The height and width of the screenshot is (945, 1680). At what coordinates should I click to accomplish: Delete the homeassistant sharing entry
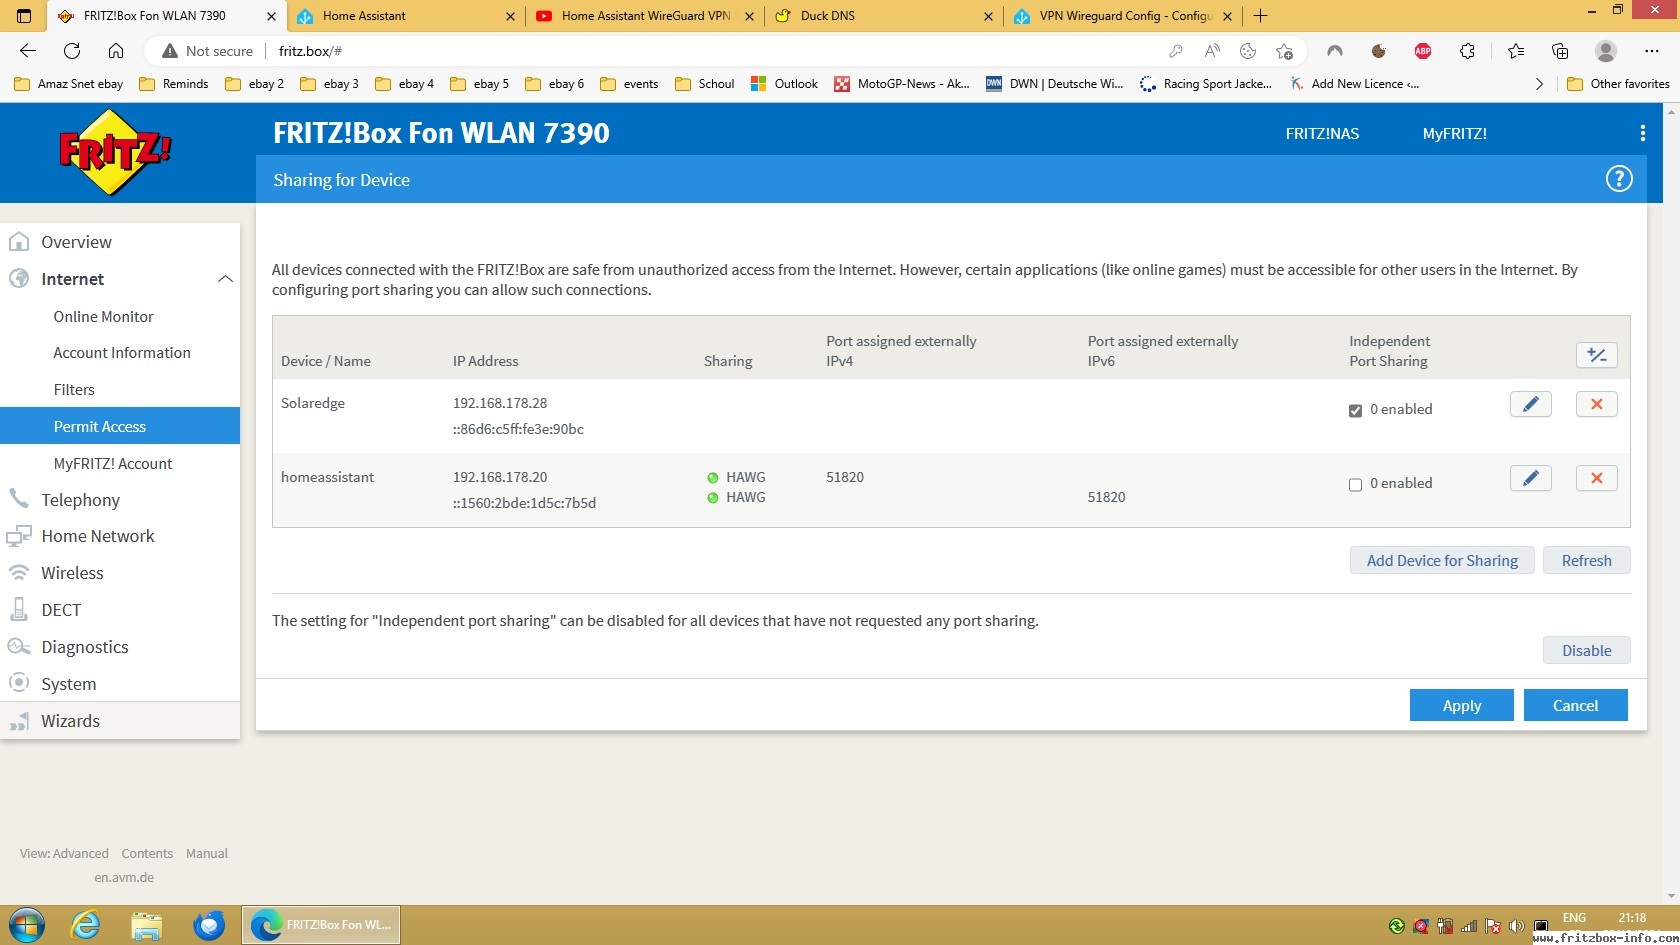point(1596,478)
